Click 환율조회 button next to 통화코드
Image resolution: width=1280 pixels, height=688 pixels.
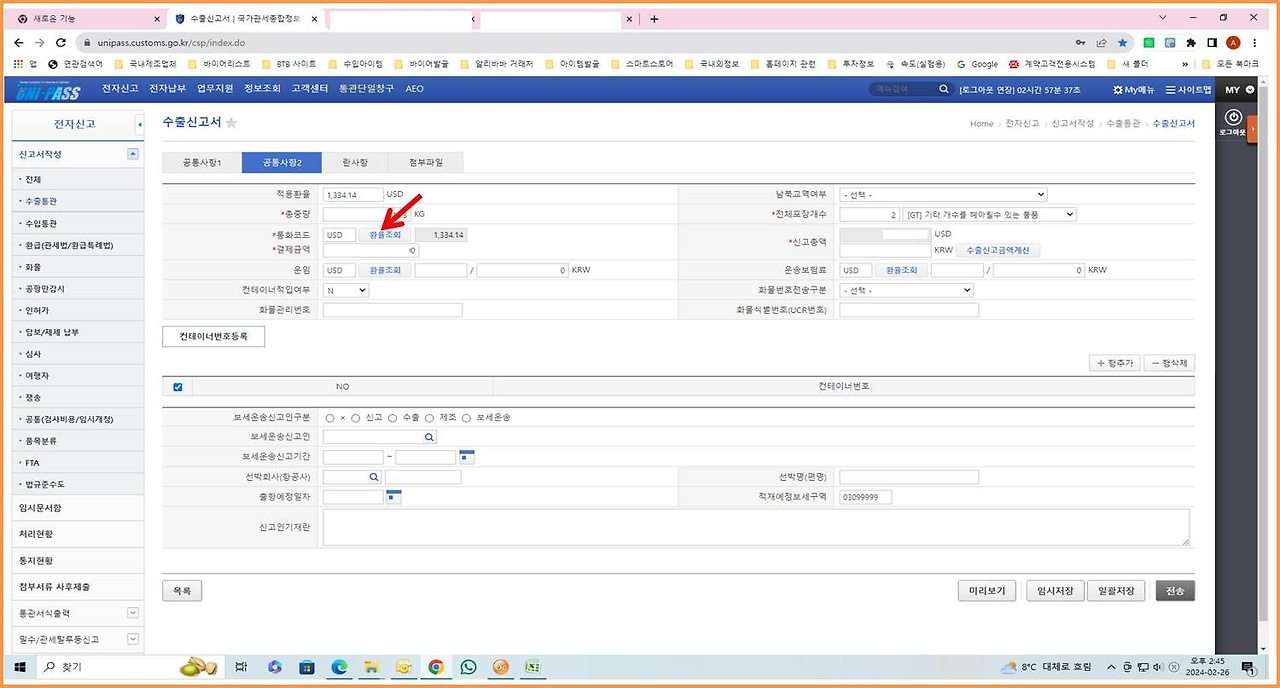point(384,235)
